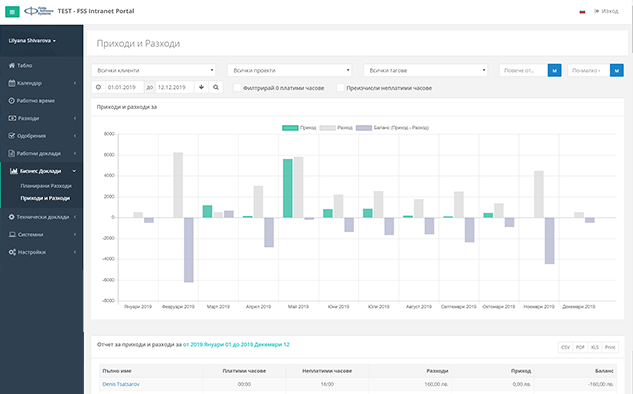This screenshot has height=394, width=633.
Task: Open the Всички клиенти dropdown
Action: 153,70
